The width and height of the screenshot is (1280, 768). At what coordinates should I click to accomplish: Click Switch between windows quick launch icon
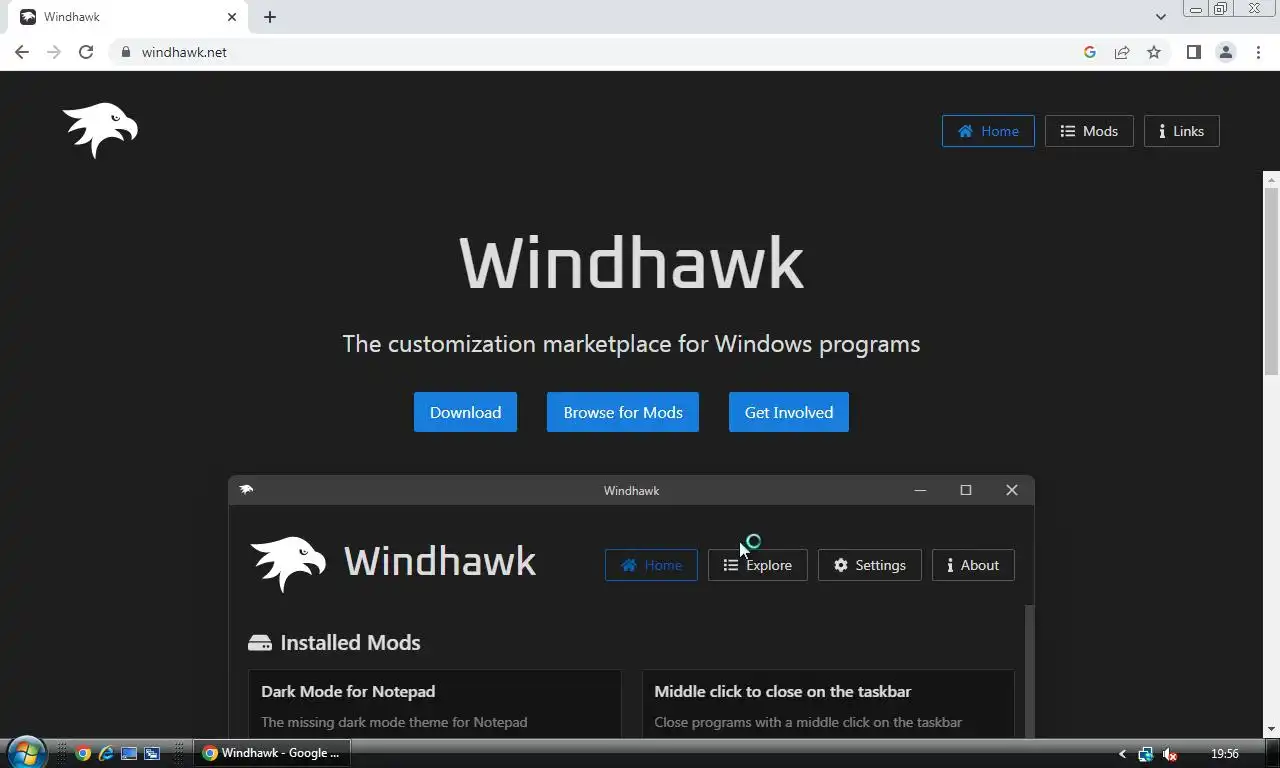click(152, 753)
